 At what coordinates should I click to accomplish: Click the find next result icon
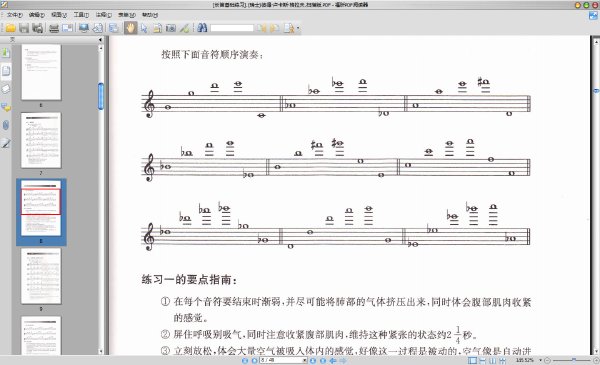point(275,28)
